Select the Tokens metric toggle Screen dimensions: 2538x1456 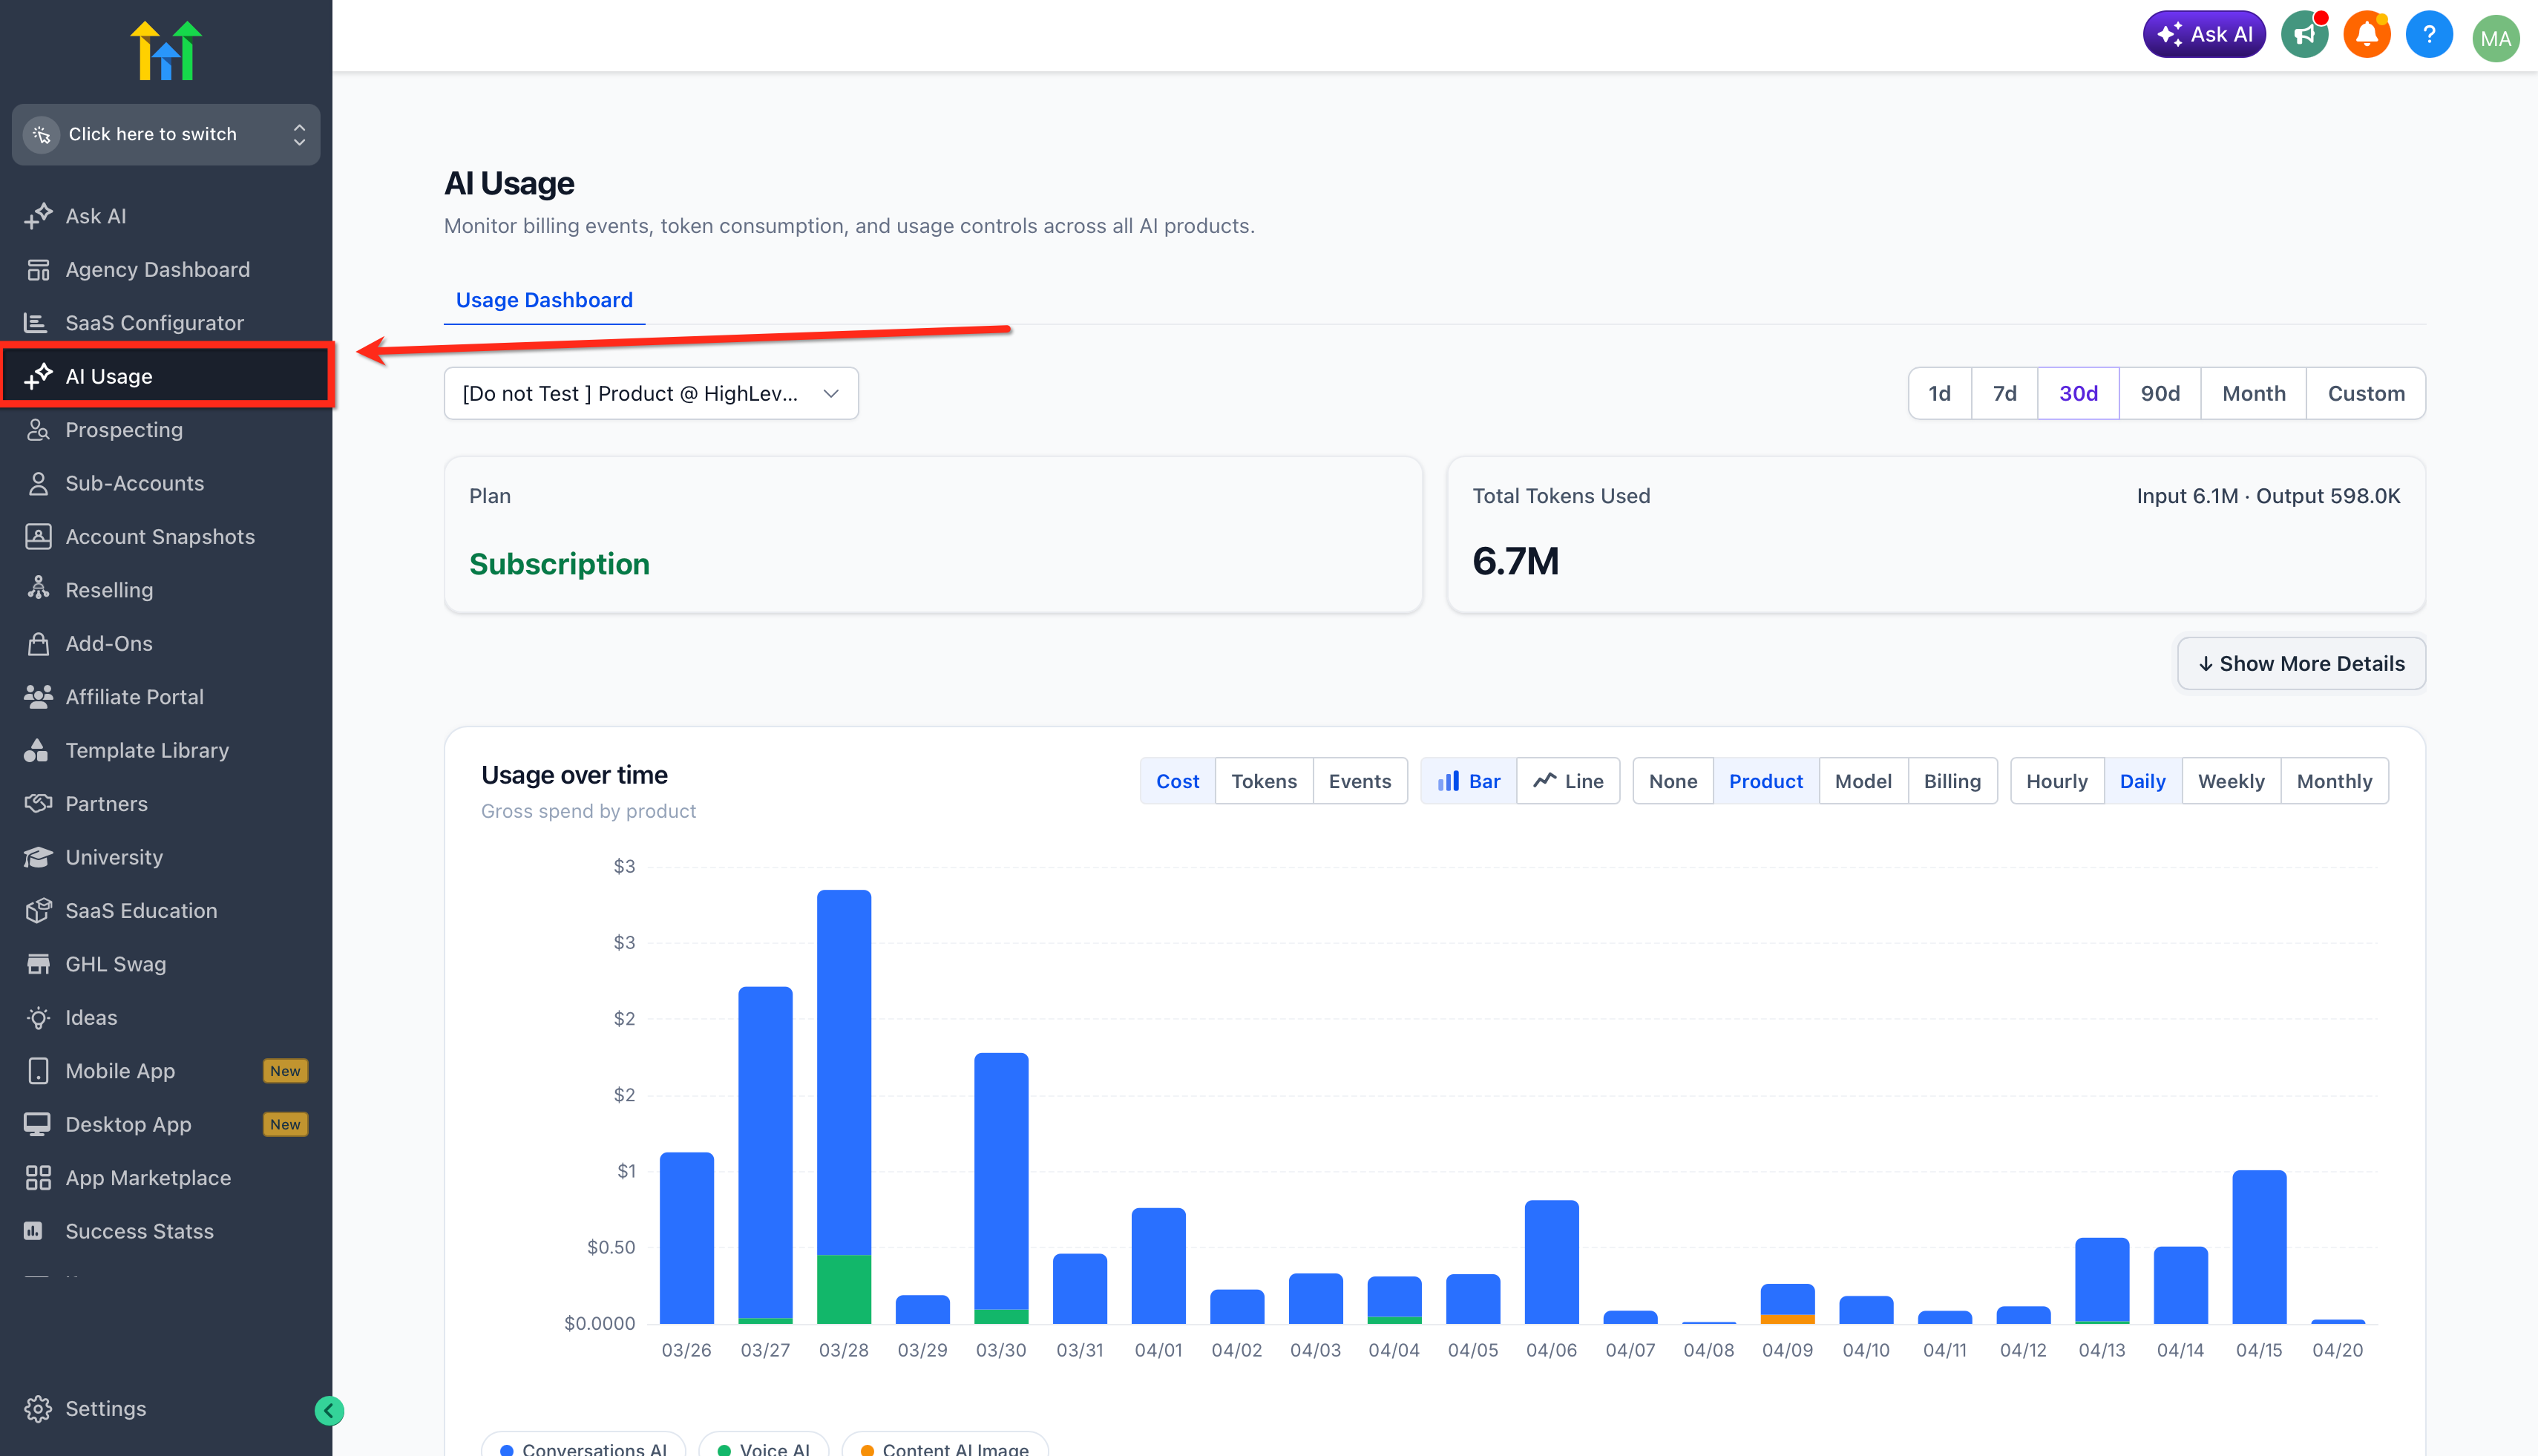coord(1263,781)
